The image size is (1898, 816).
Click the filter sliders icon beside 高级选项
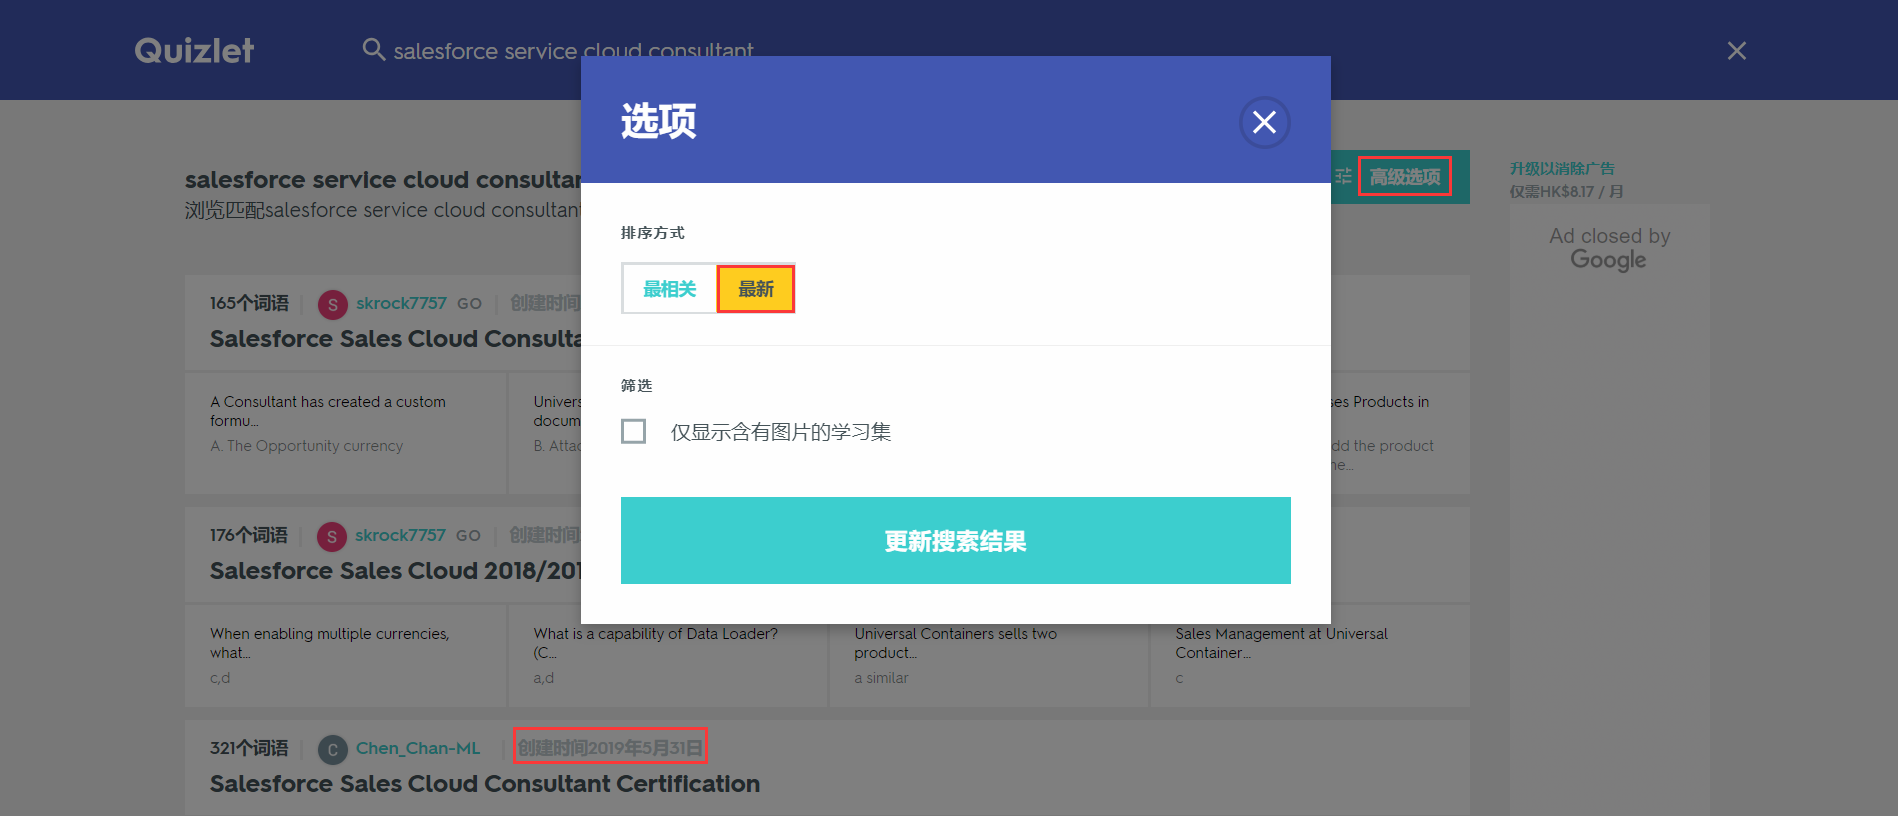1343,176
